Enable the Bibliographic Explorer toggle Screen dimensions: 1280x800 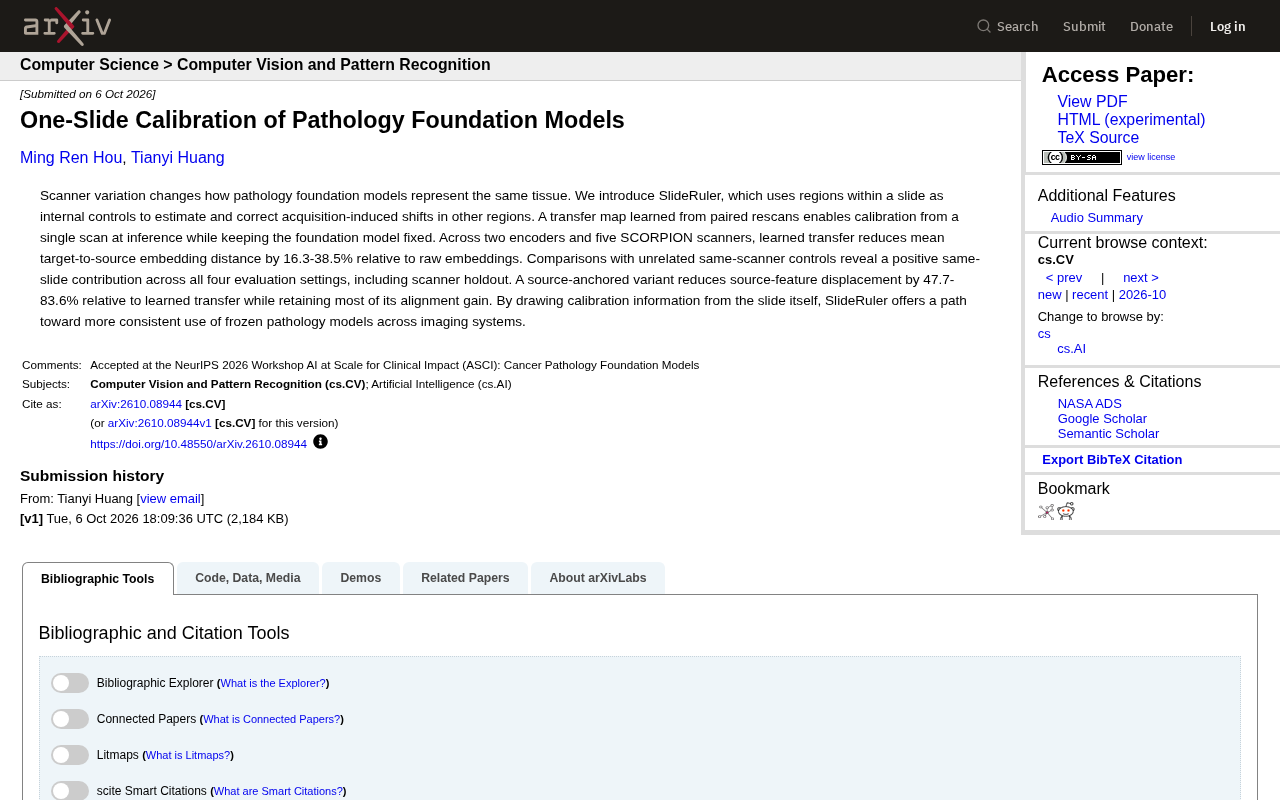pos(70,683)
